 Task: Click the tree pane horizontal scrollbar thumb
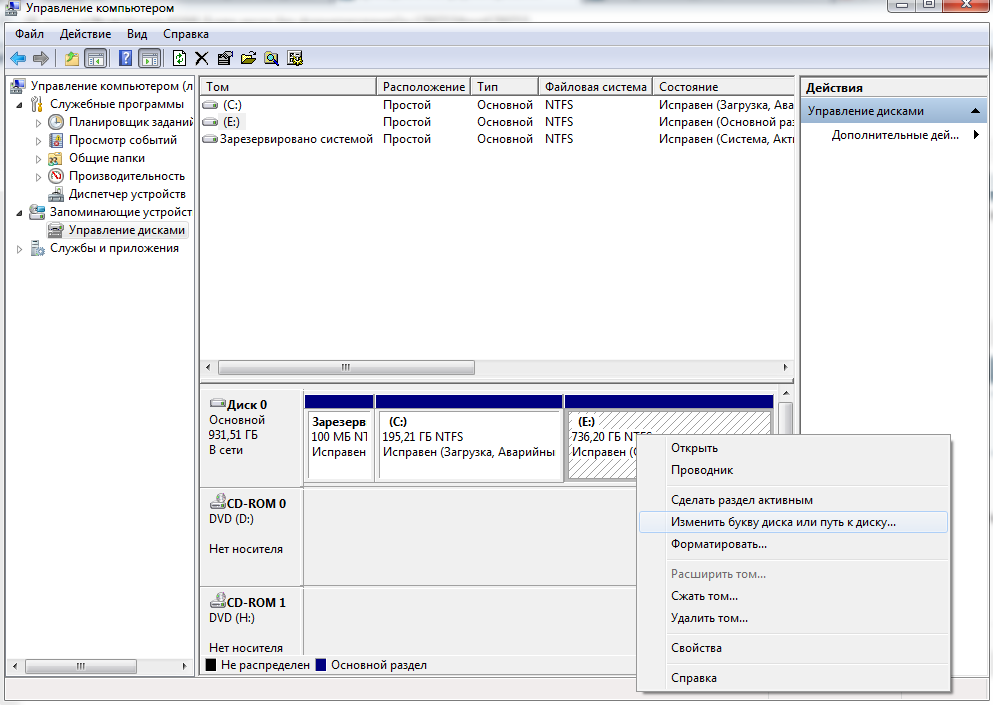click(80, 666)
